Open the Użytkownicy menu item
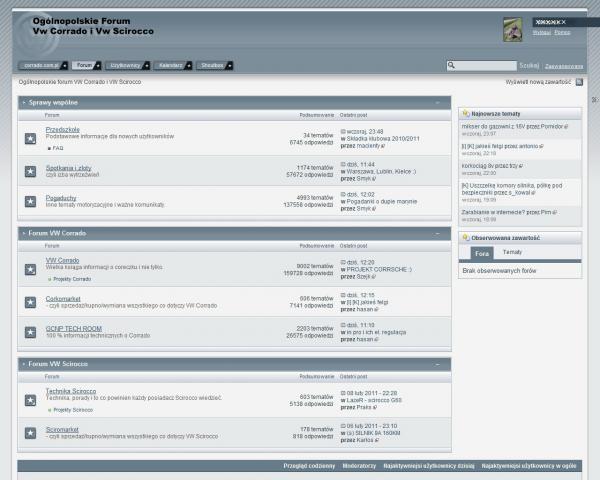The height and width of the screenshot is (480, 600). (x=125, y=65)
